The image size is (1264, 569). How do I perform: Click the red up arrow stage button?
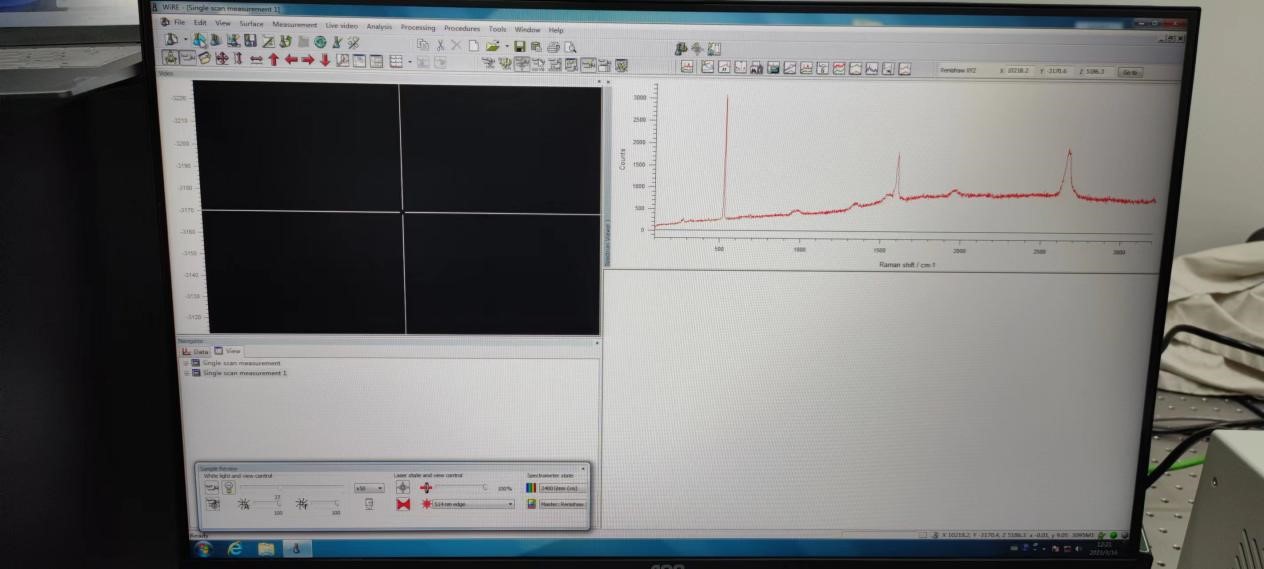coord(273,60)
